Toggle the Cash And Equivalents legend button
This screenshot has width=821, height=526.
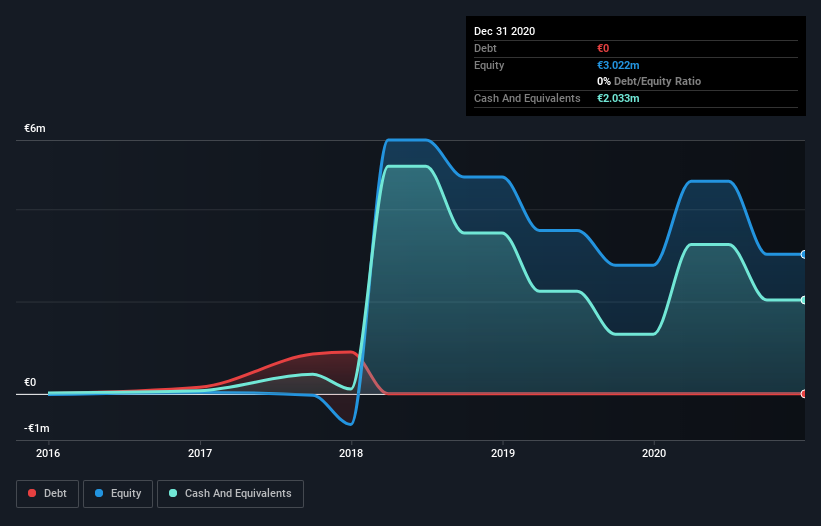[230, 494]
